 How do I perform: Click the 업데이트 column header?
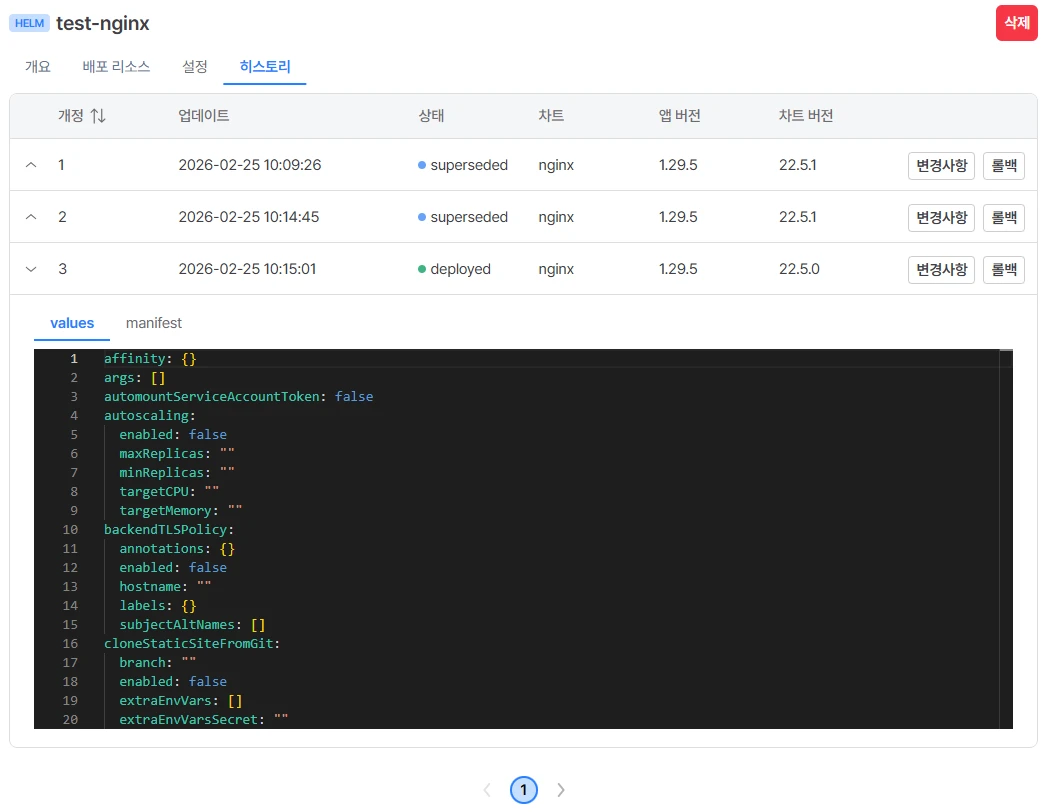[x=204, y=116]
